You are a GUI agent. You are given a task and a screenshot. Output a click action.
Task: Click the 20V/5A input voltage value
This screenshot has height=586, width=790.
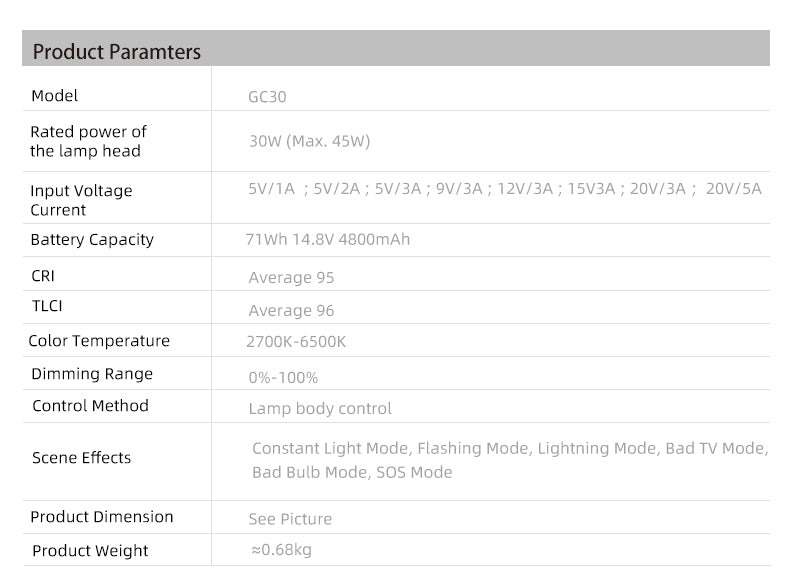click(x=733, y=188)
